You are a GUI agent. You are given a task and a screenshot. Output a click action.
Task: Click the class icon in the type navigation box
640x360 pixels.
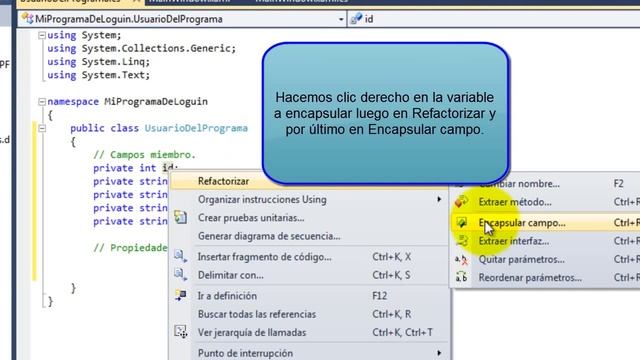[27, 19]
